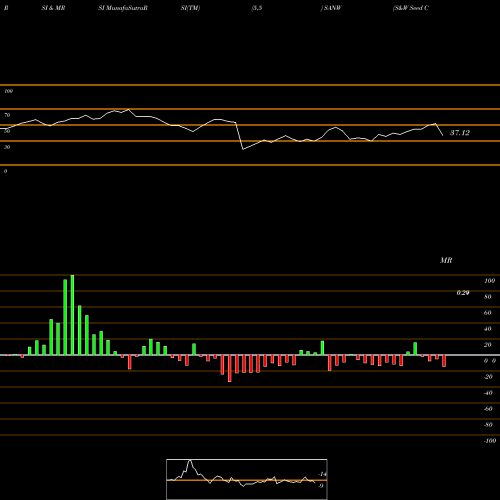Click the -40 label on MR axis
This screenshot has width=500, height=500.
(488, 393)
